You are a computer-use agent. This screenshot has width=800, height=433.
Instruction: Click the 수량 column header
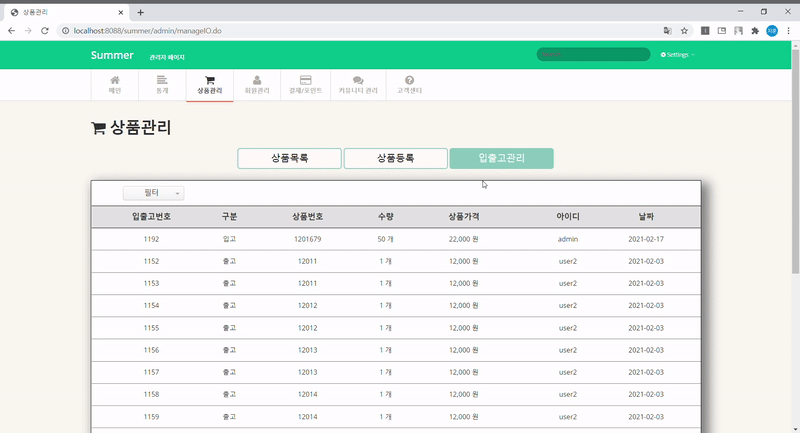[x=386, y=217]
